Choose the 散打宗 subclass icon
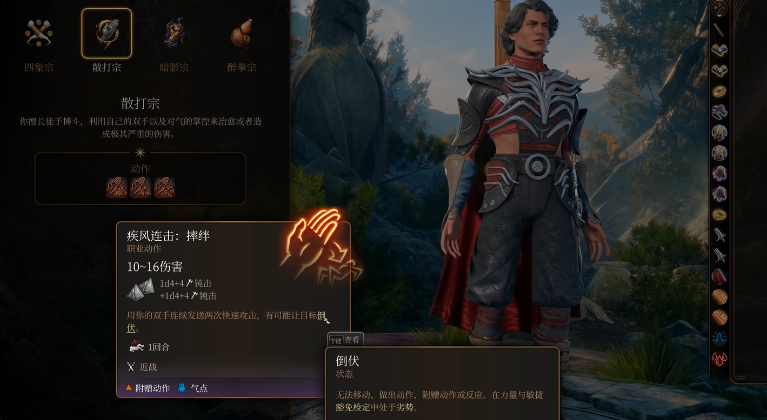The image size is (767, 420). pos(107,33)
